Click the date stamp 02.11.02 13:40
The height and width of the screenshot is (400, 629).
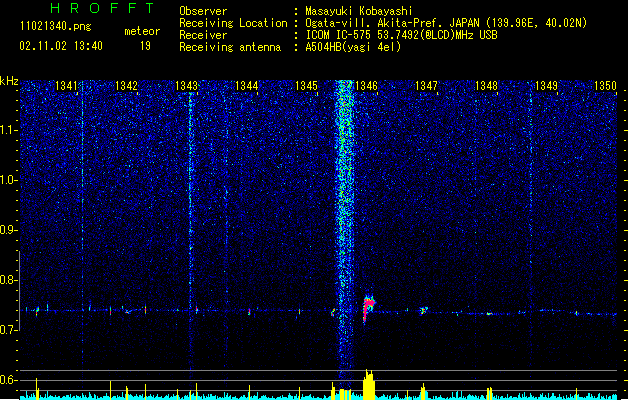(x=61, y=46)
